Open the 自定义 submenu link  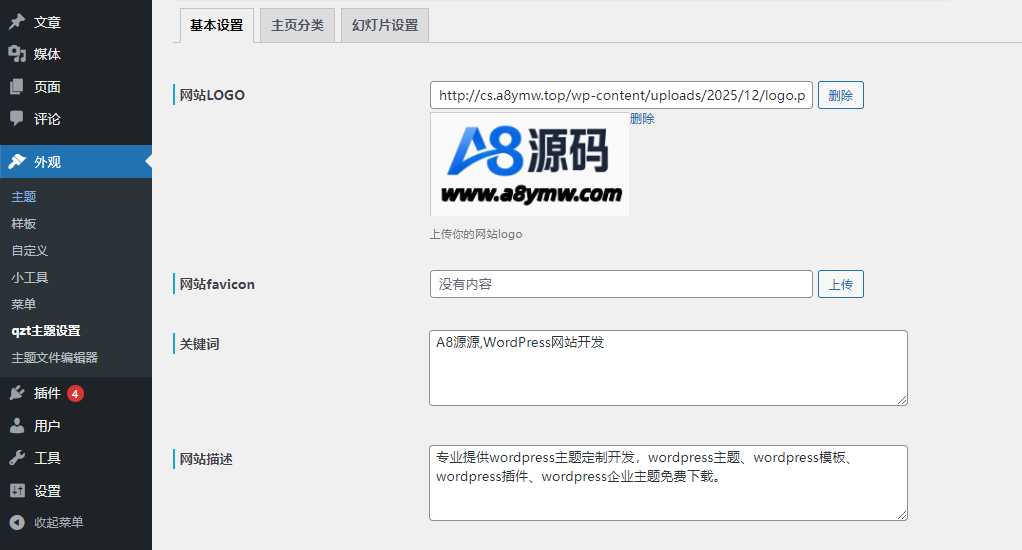[29, 250]
